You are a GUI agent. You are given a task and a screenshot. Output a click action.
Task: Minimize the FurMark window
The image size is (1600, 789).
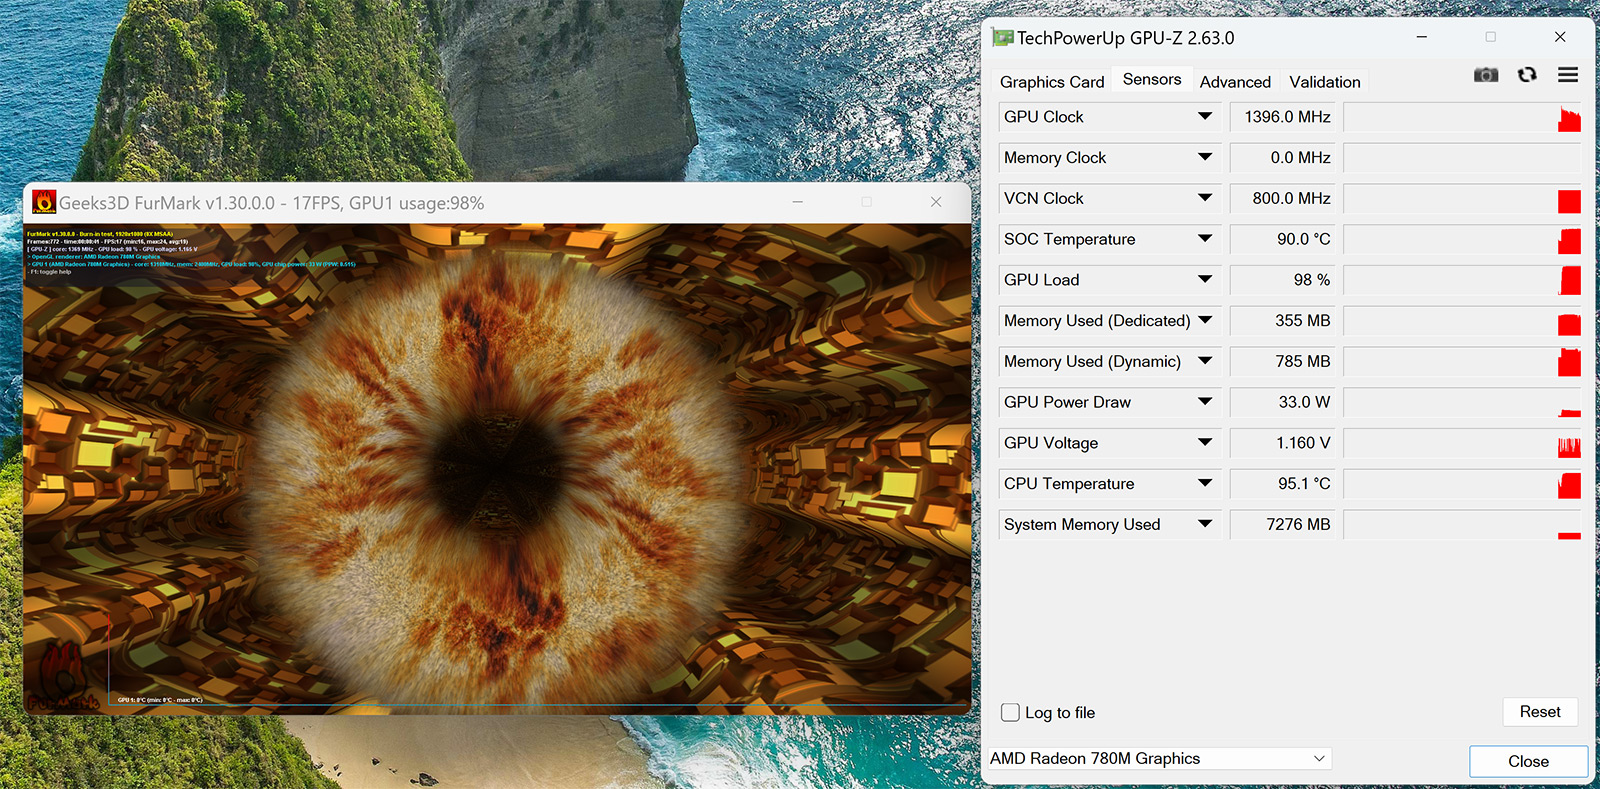tap(798, 202)
